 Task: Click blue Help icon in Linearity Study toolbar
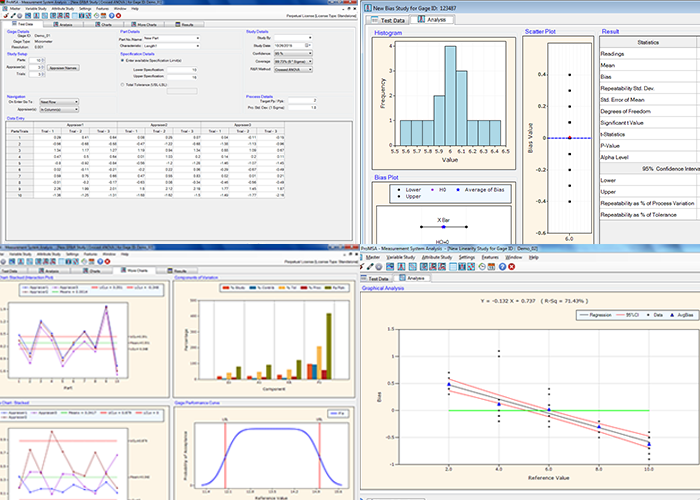(503, 267)
